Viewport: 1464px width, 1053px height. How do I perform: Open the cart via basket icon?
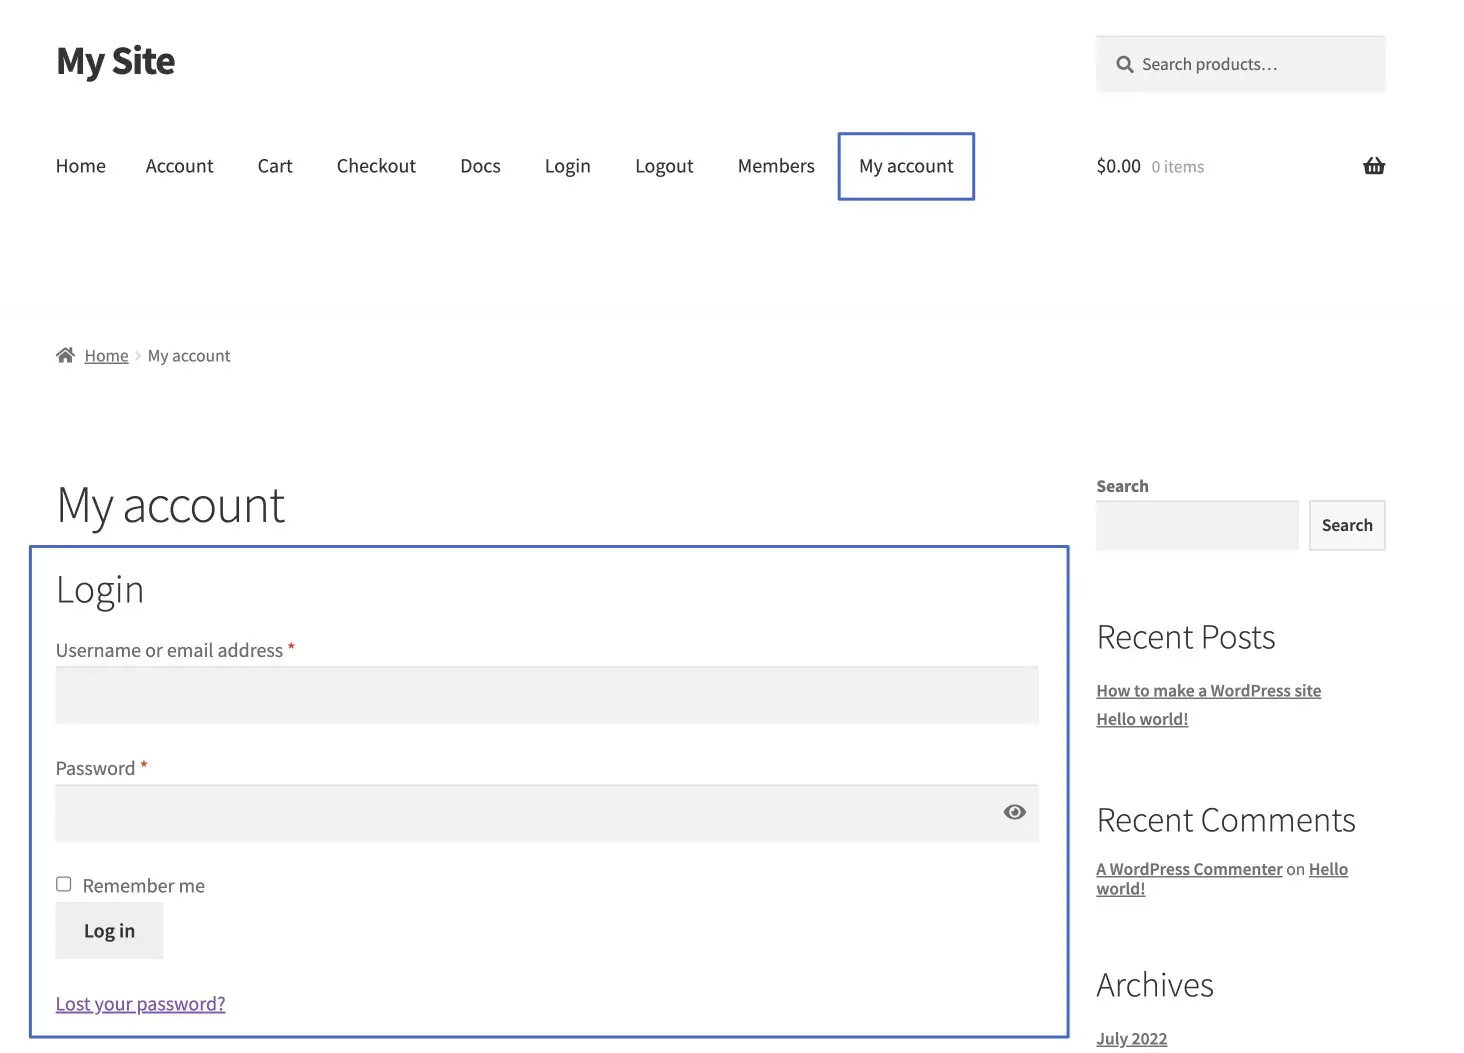(1373, 166)
